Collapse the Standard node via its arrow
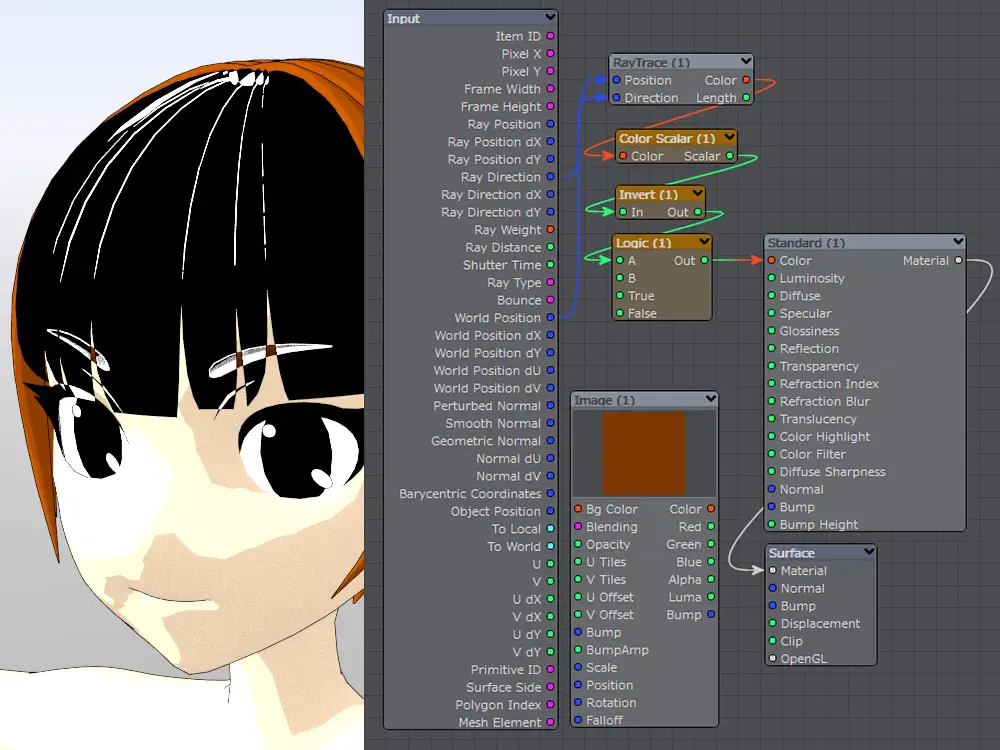1000x750 pixels. pos(958,242)
